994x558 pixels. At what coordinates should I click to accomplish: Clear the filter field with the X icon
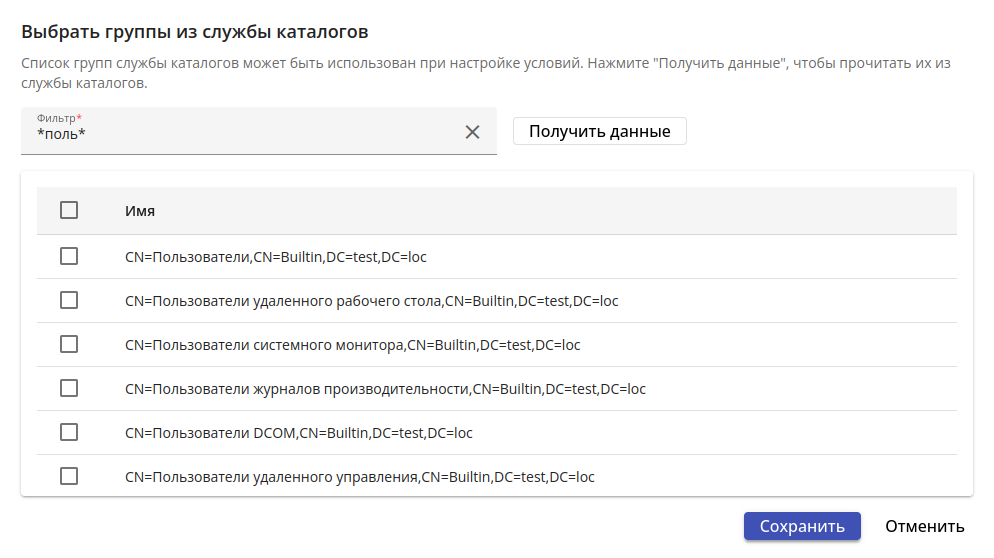point(473,132)
